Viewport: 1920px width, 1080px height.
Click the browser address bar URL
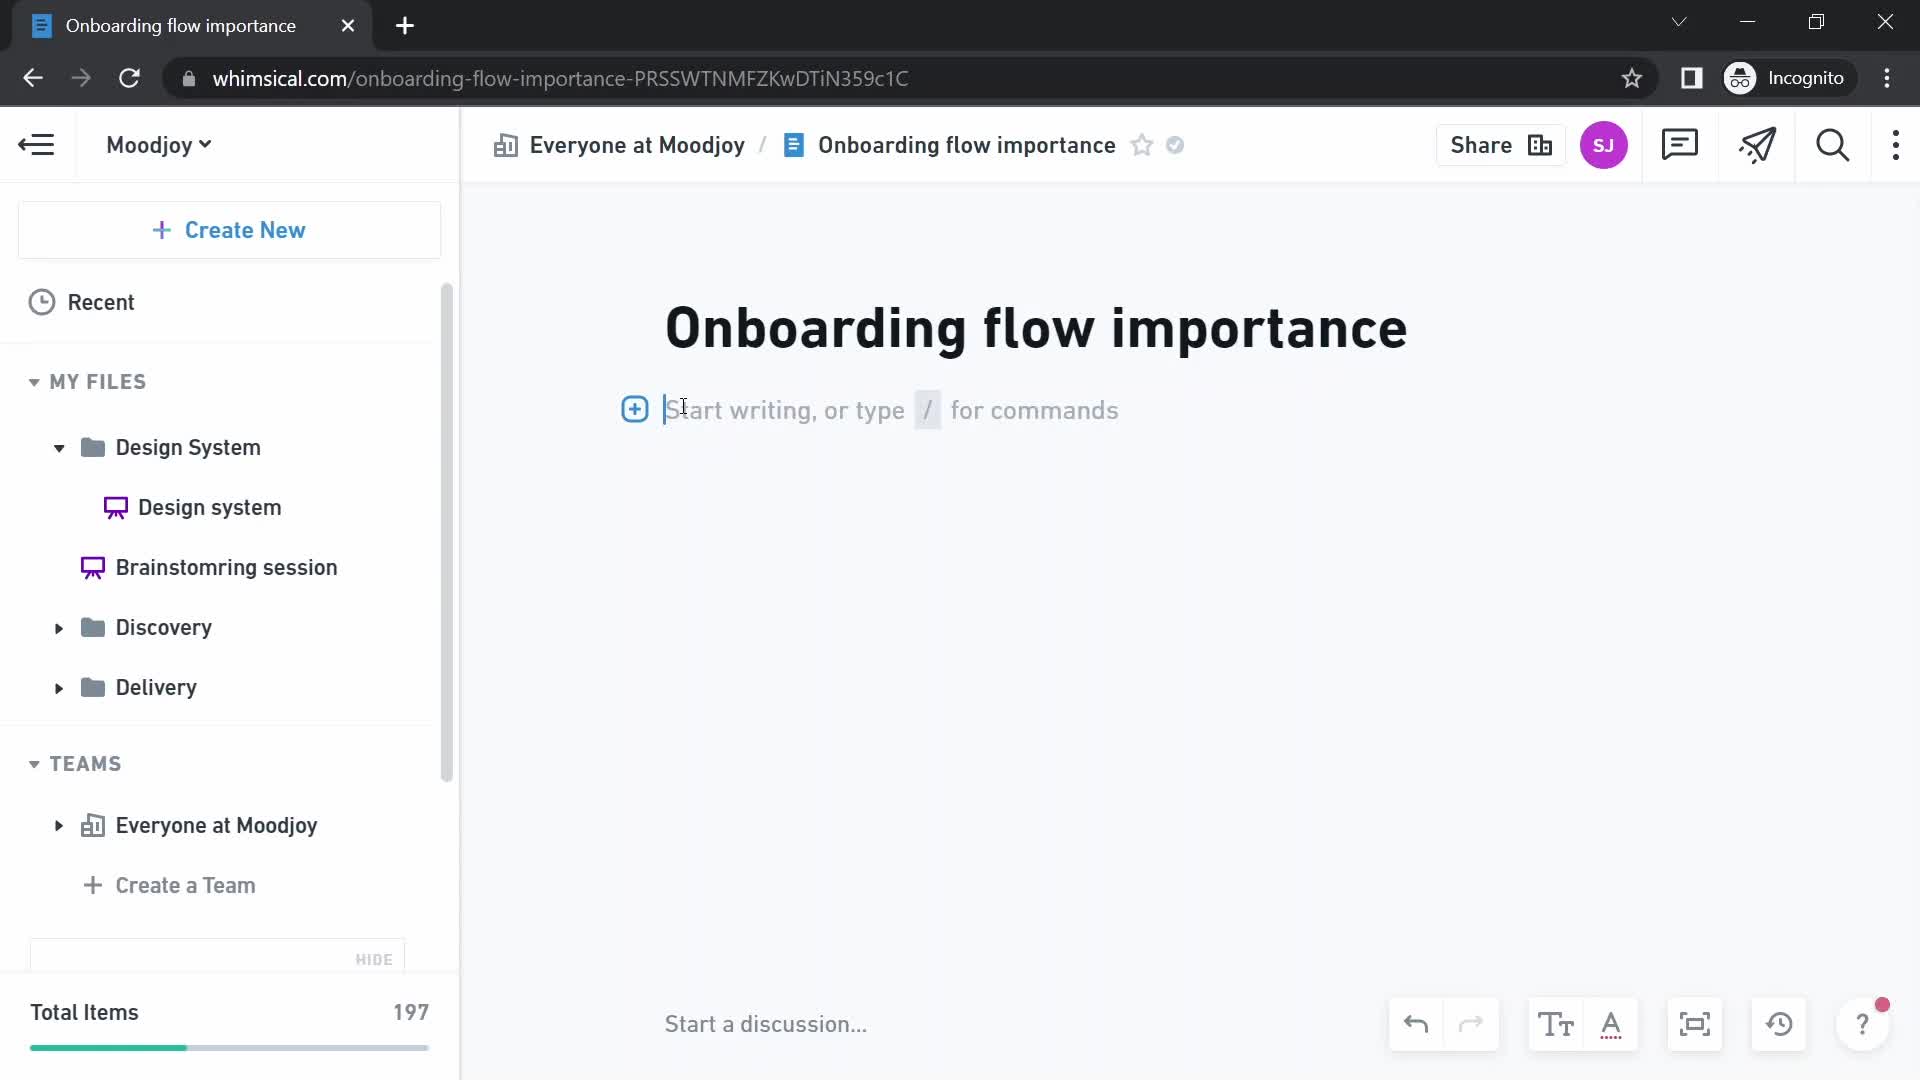click(560, 79)
